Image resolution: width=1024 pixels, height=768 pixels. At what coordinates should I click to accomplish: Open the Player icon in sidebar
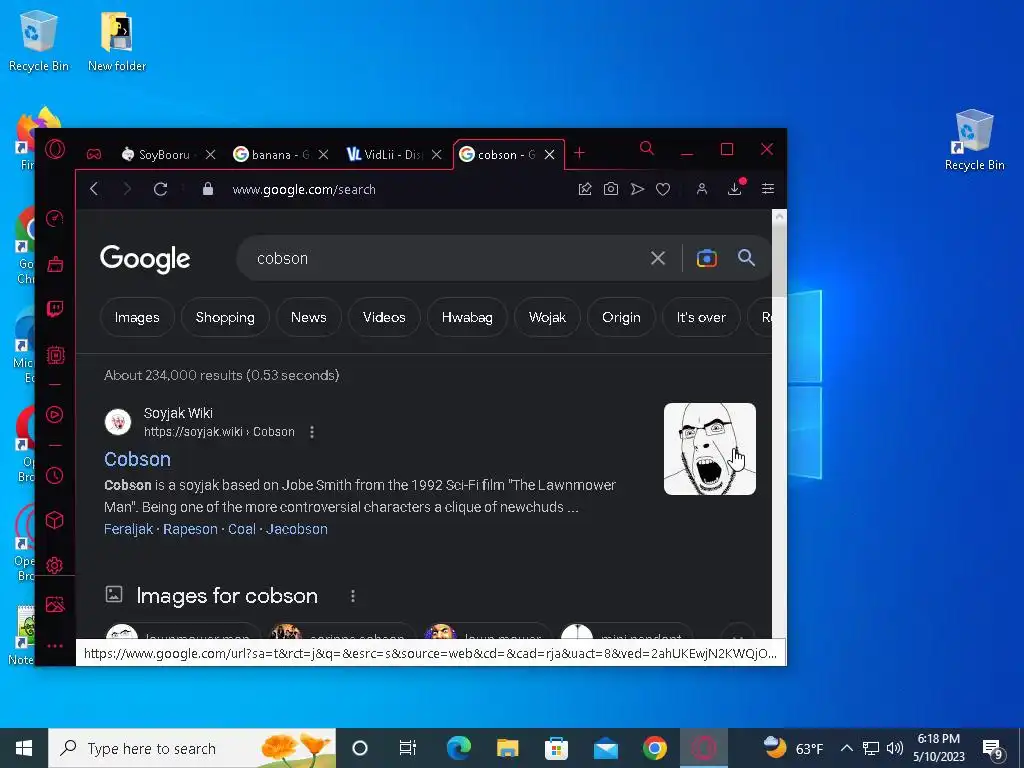click(55, 414)
